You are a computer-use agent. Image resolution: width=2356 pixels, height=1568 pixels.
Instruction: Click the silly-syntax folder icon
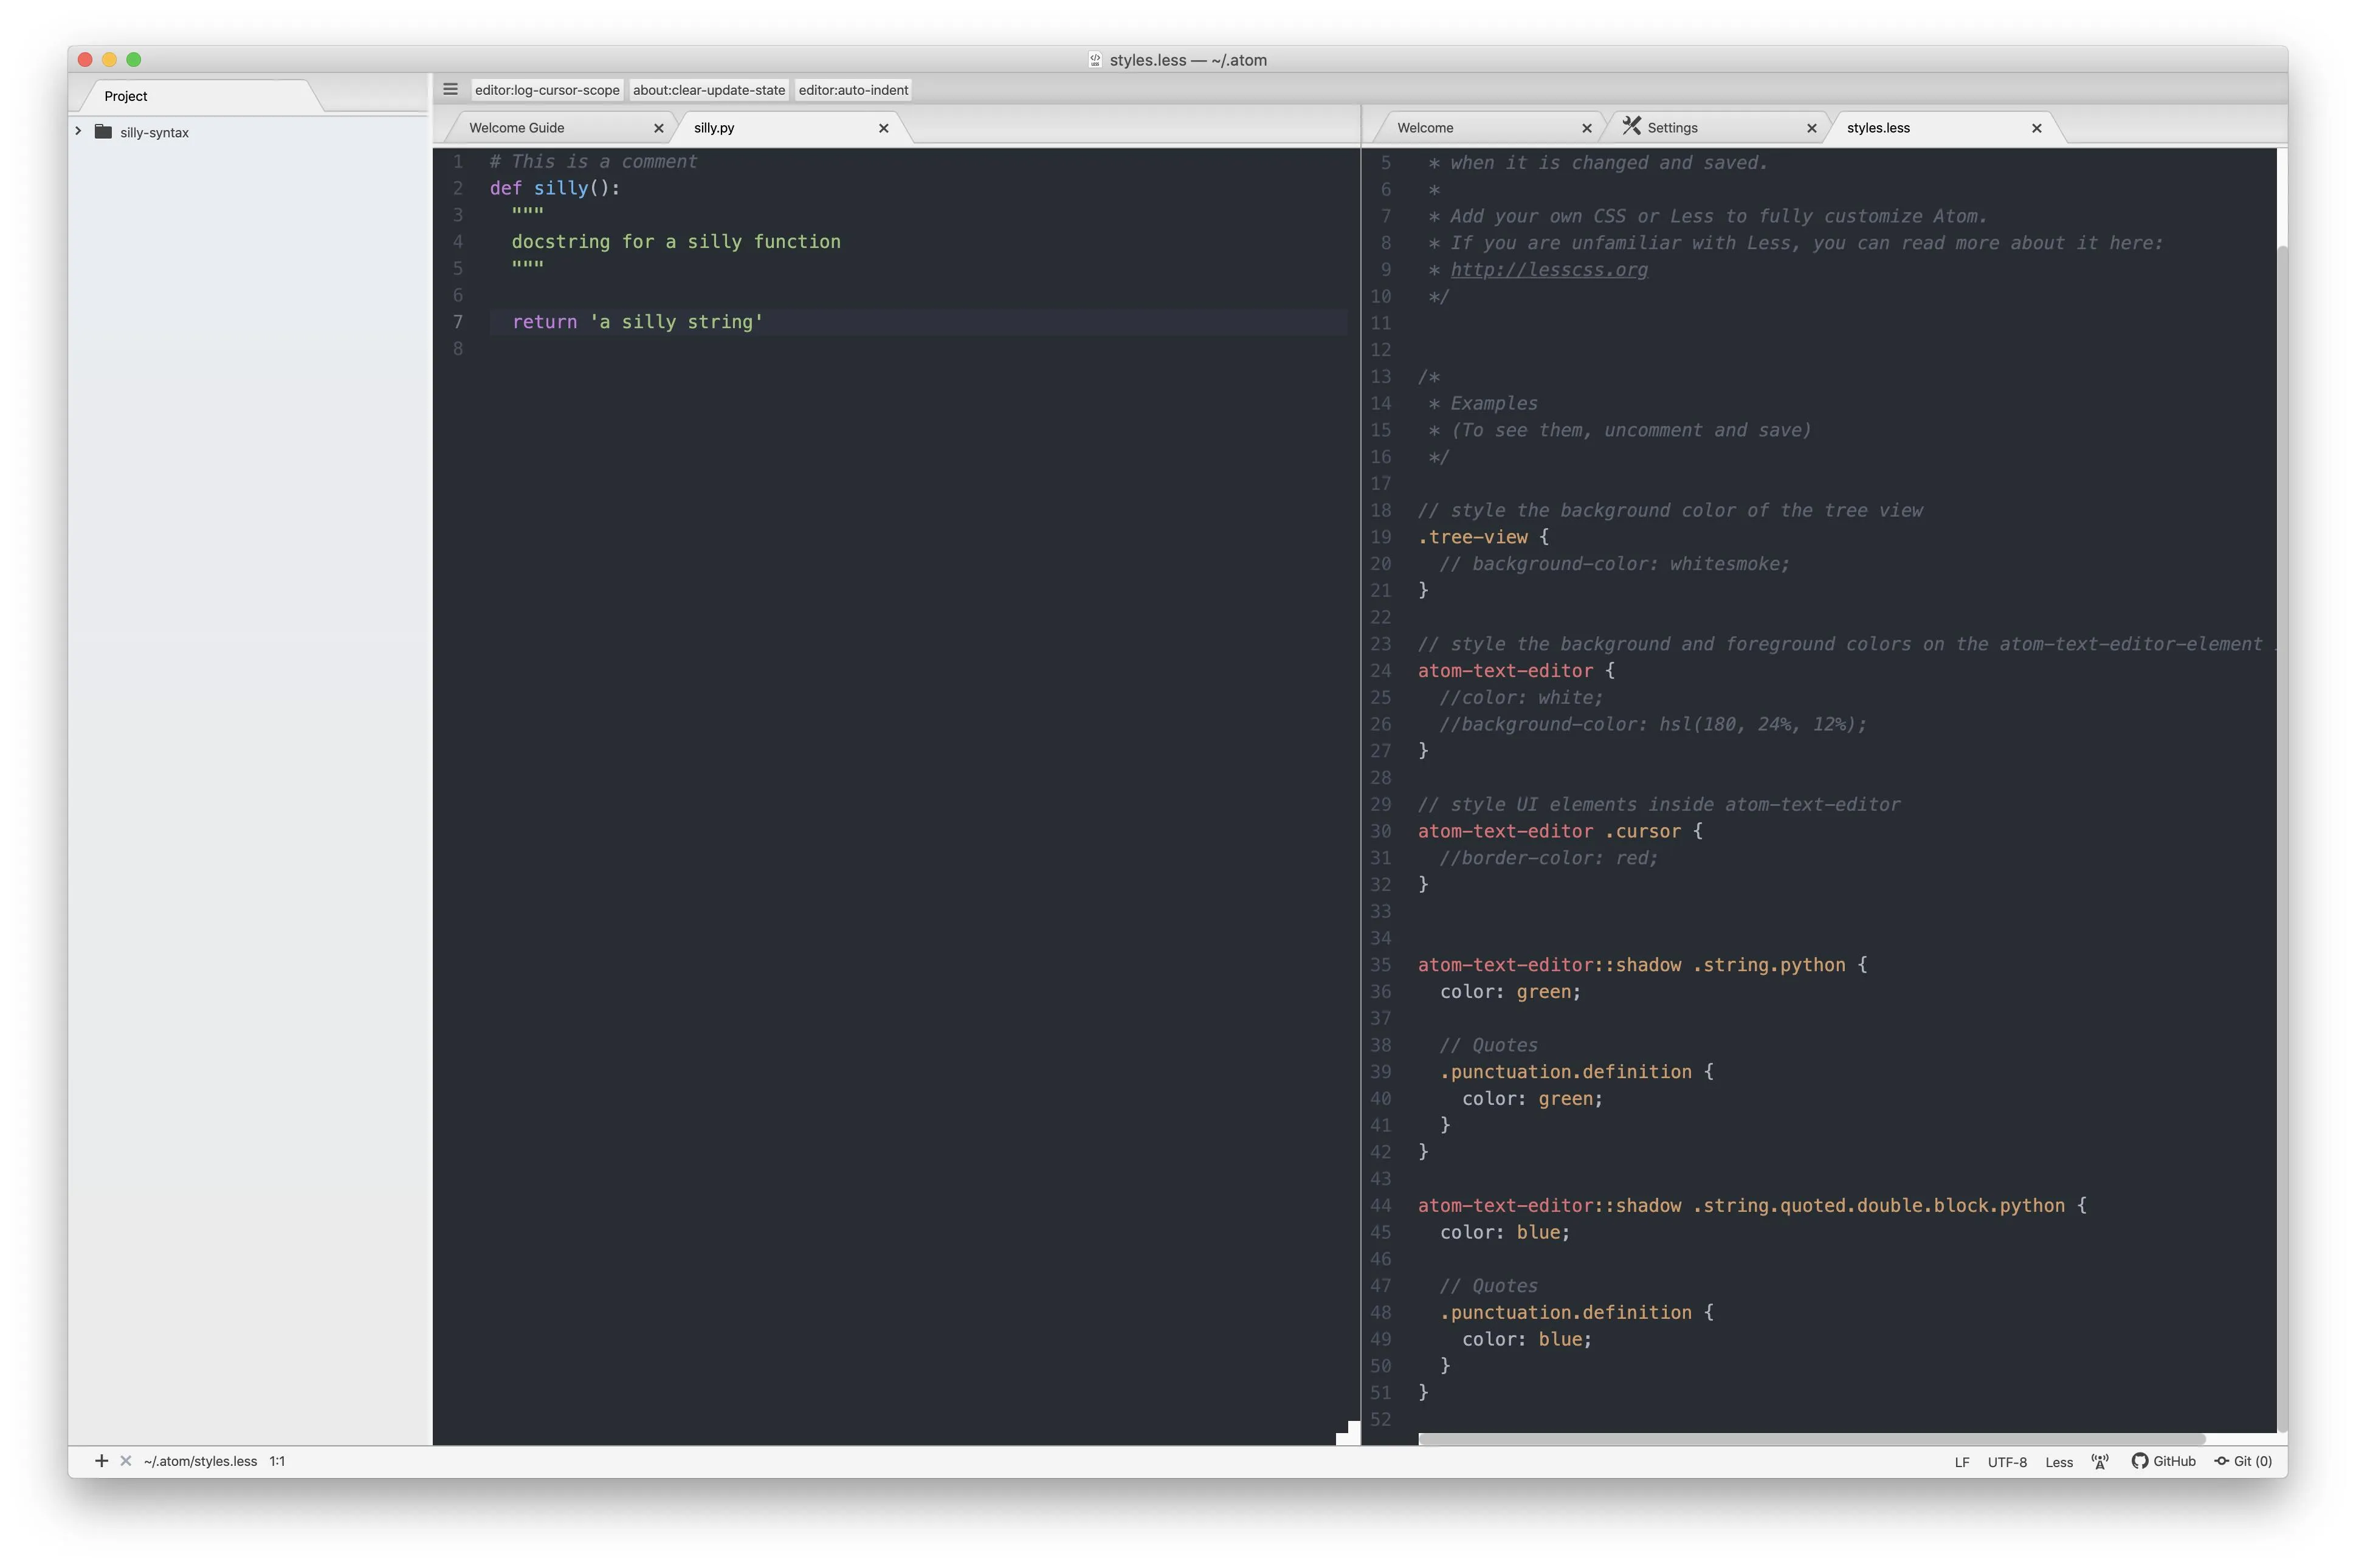click(103, 132)
